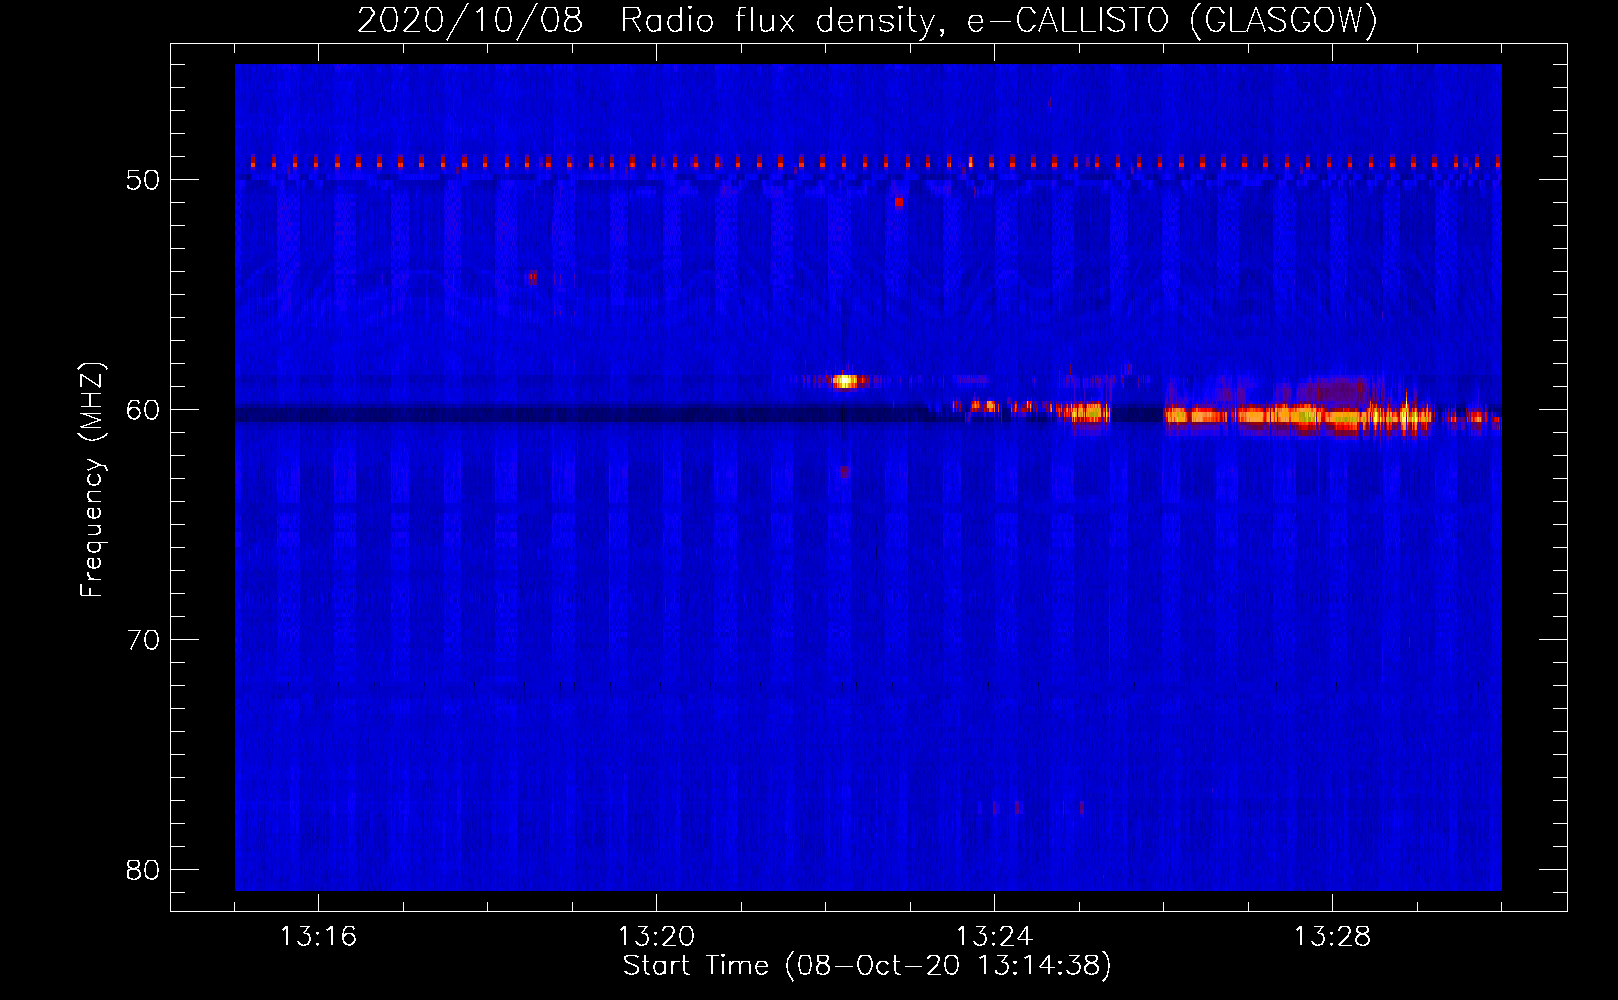The width and height of the screenshot is (1618, 1000).
Task: Click the "80" frequency tick label
Action: tap(143, 870)
